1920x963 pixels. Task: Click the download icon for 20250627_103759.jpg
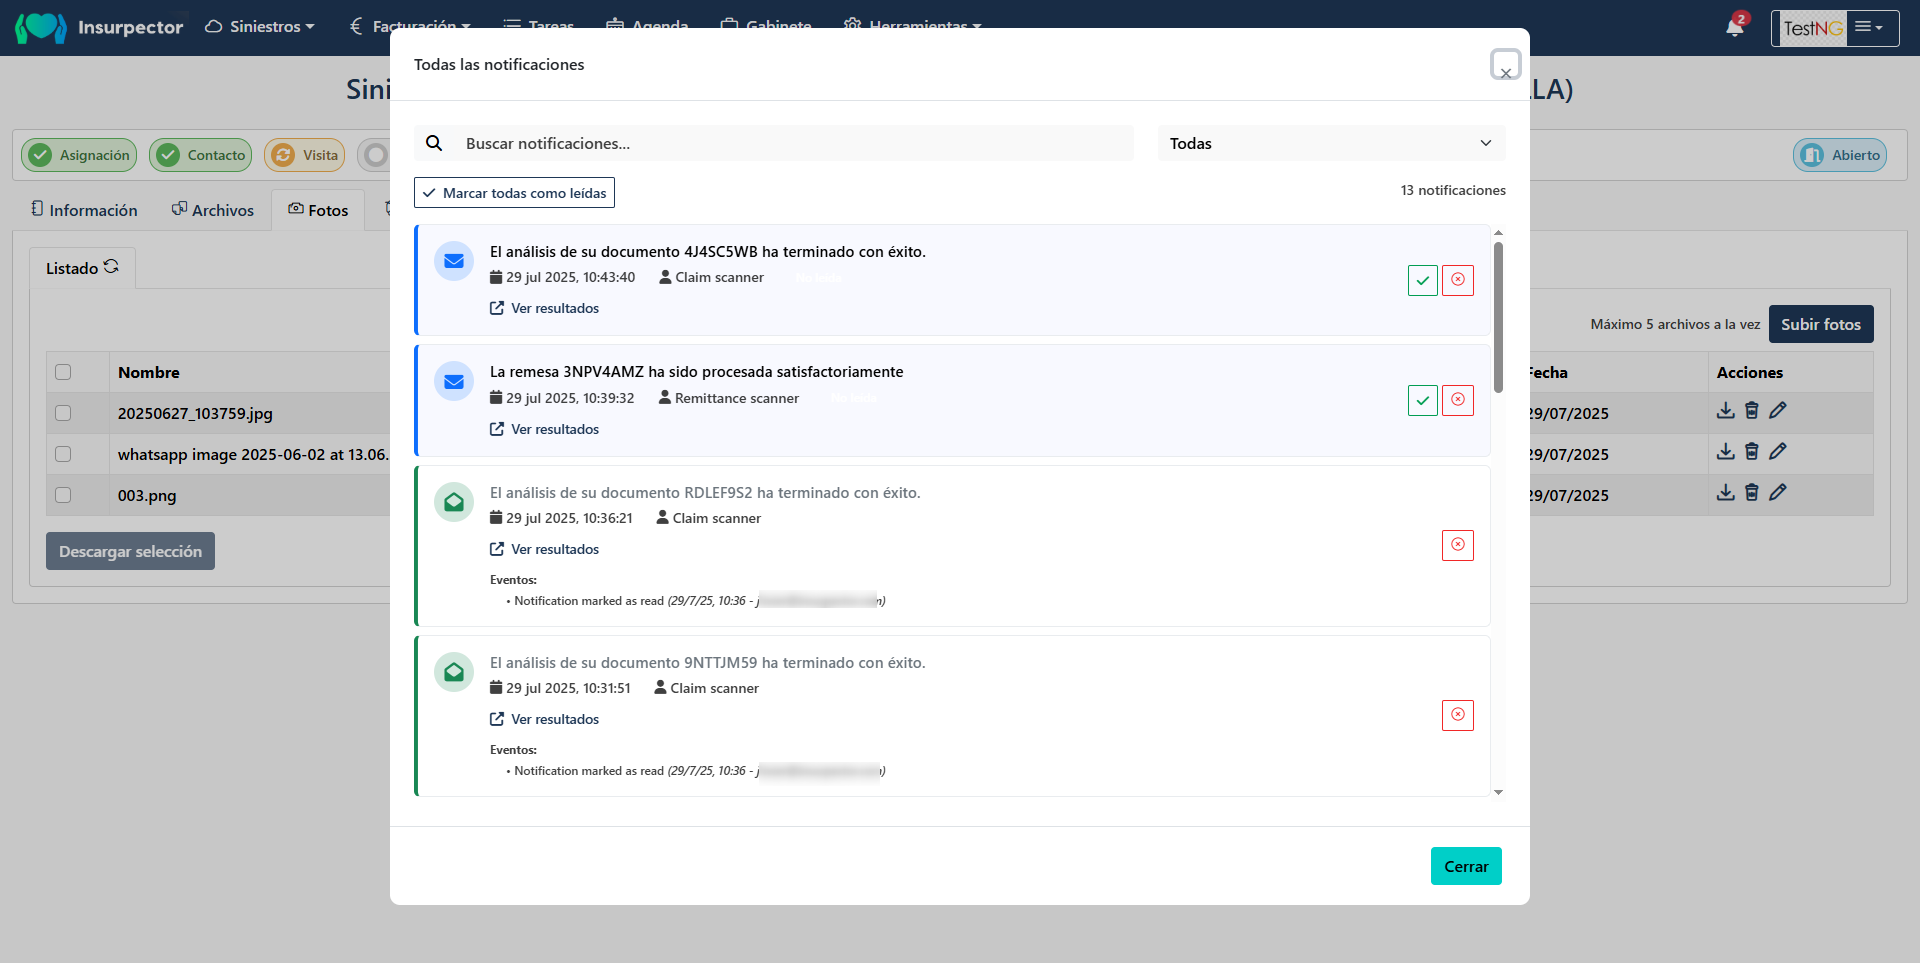click(1726, 411)
